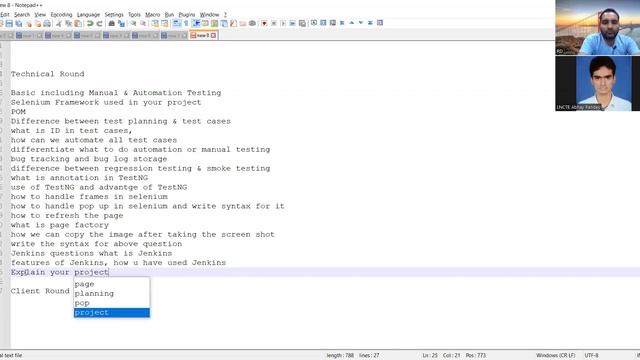Toggle synchronized horizontal scrolling
The width and height of the screenshot is (640, 360).
[164, 23]
